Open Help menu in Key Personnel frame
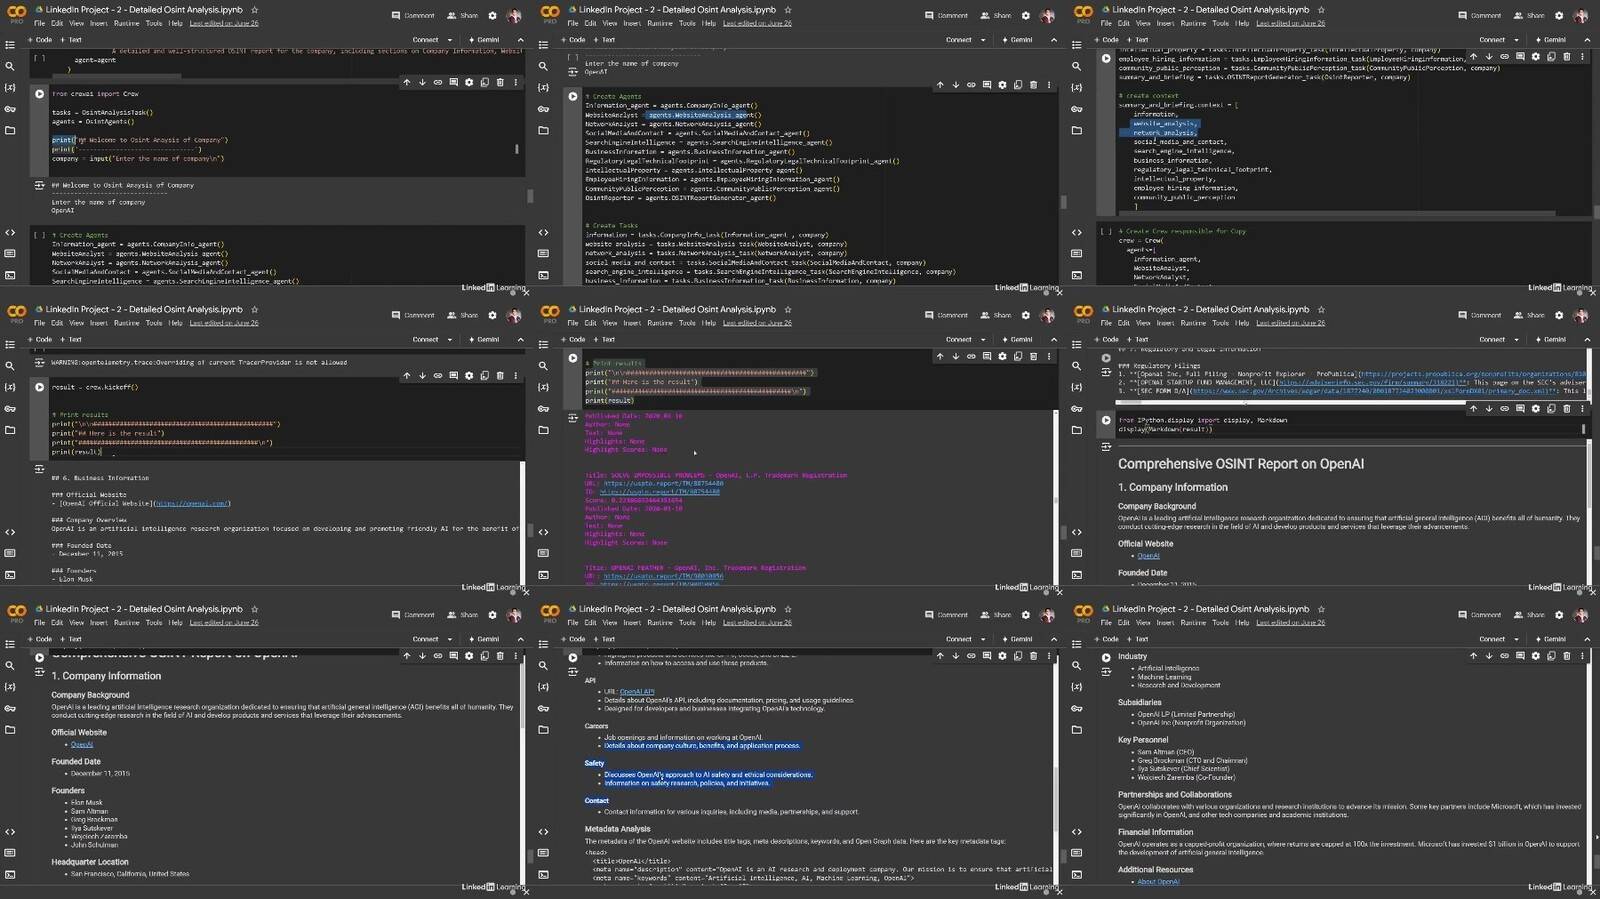This screenshot has width=1600, height=899. pyautogui.click(x=1242, y=622)
